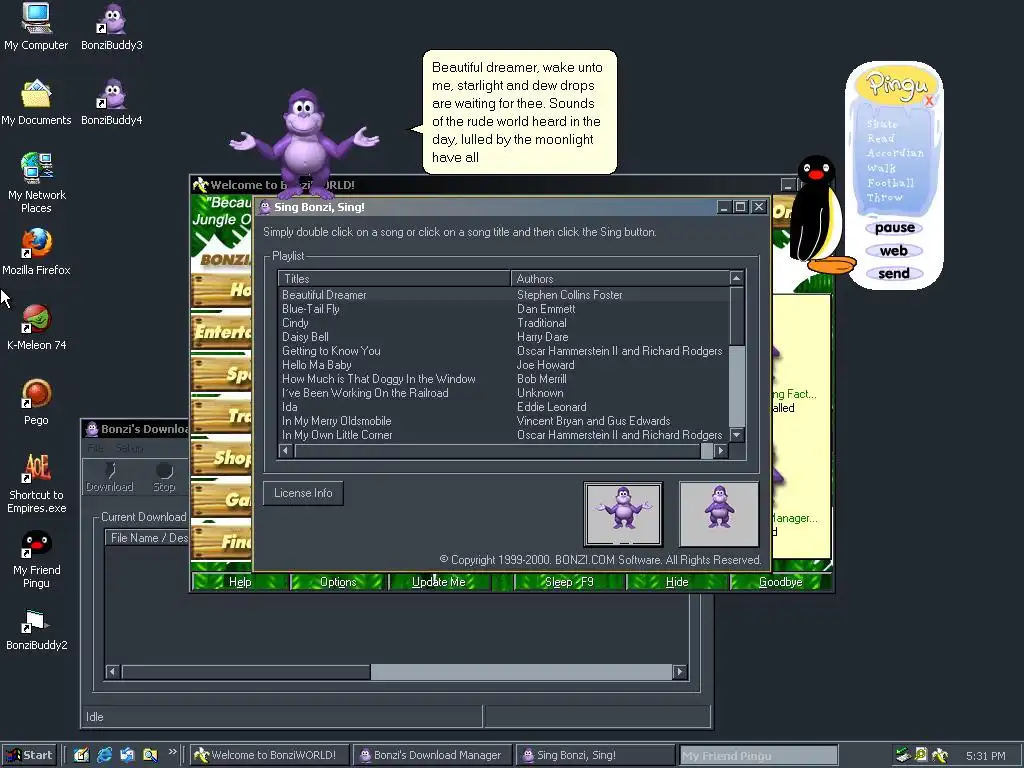The height and width of the screenshot is (768, 1024).
Task: Switch to Welcome to BonziWORLD taskbar button
Action: tap(270, 755)
